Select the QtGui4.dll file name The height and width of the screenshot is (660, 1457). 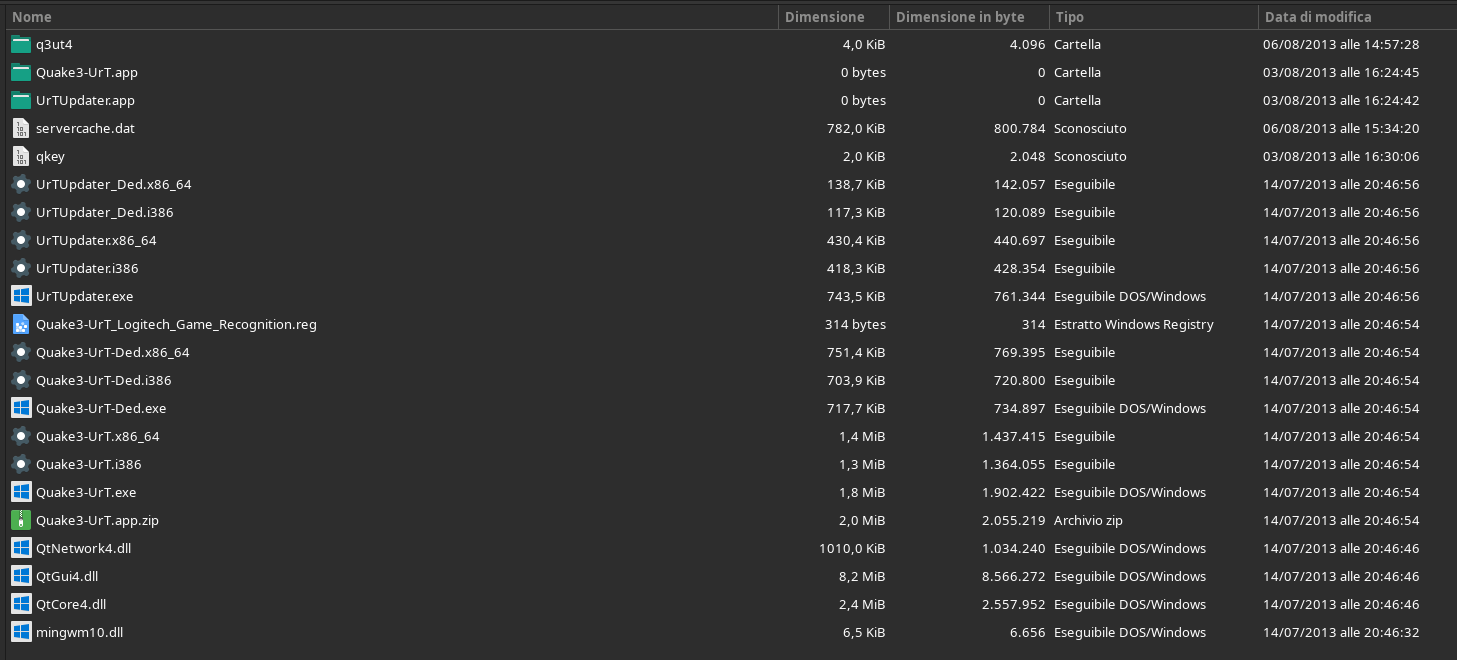point(67,576)
